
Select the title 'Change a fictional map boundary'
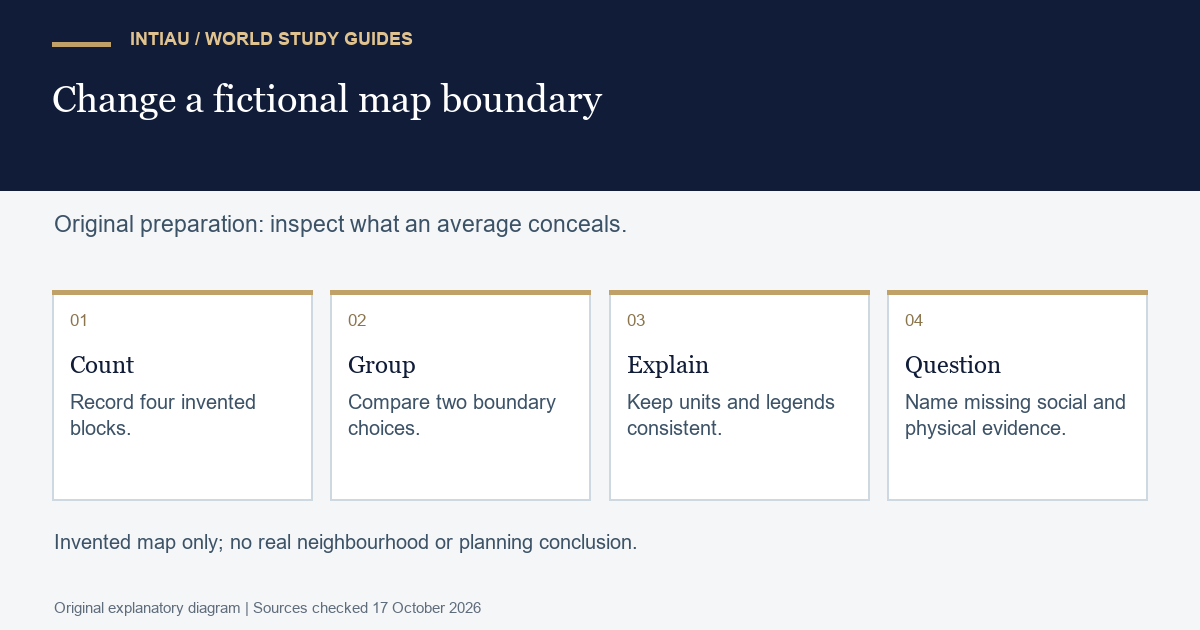(327, 100)
